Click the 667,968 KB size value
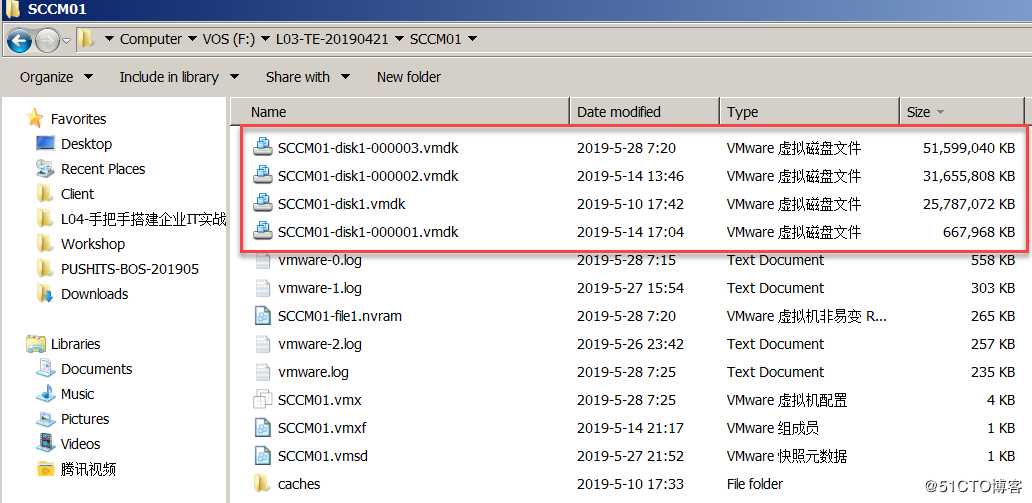1032x503 pixels. tap(979, 232)
